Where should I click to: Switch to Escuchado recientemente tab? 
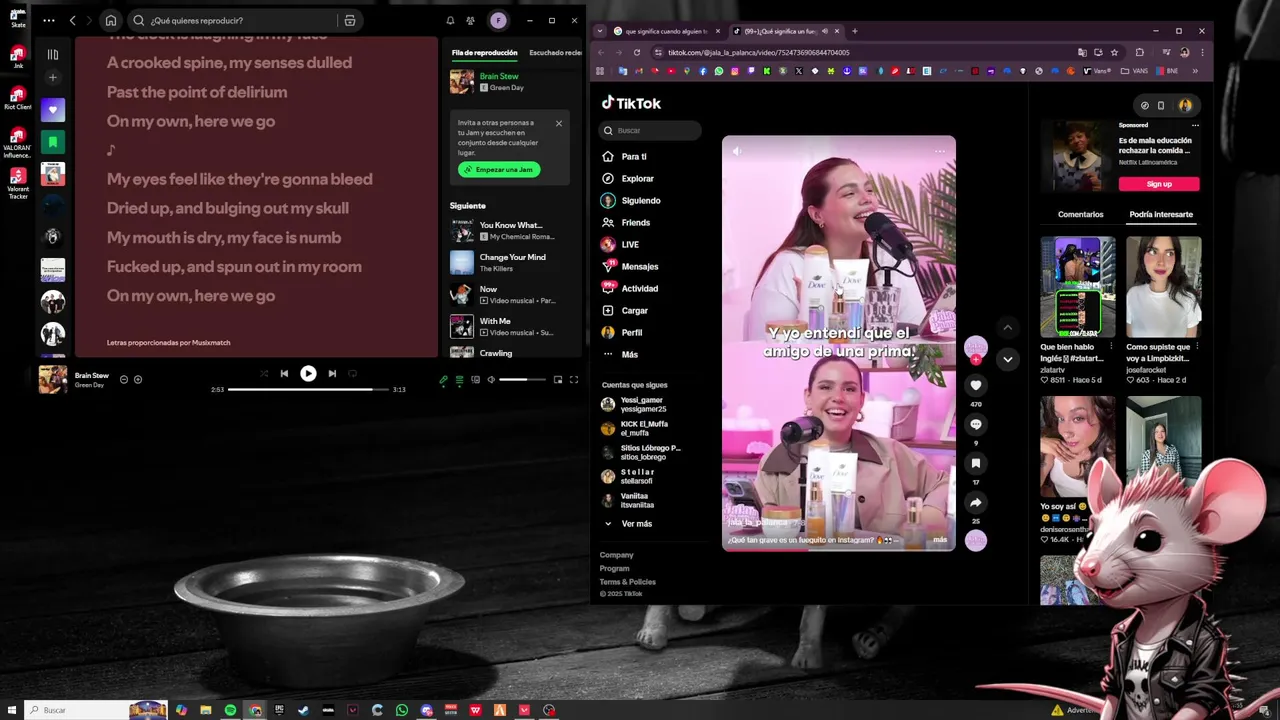coord(555,52)
